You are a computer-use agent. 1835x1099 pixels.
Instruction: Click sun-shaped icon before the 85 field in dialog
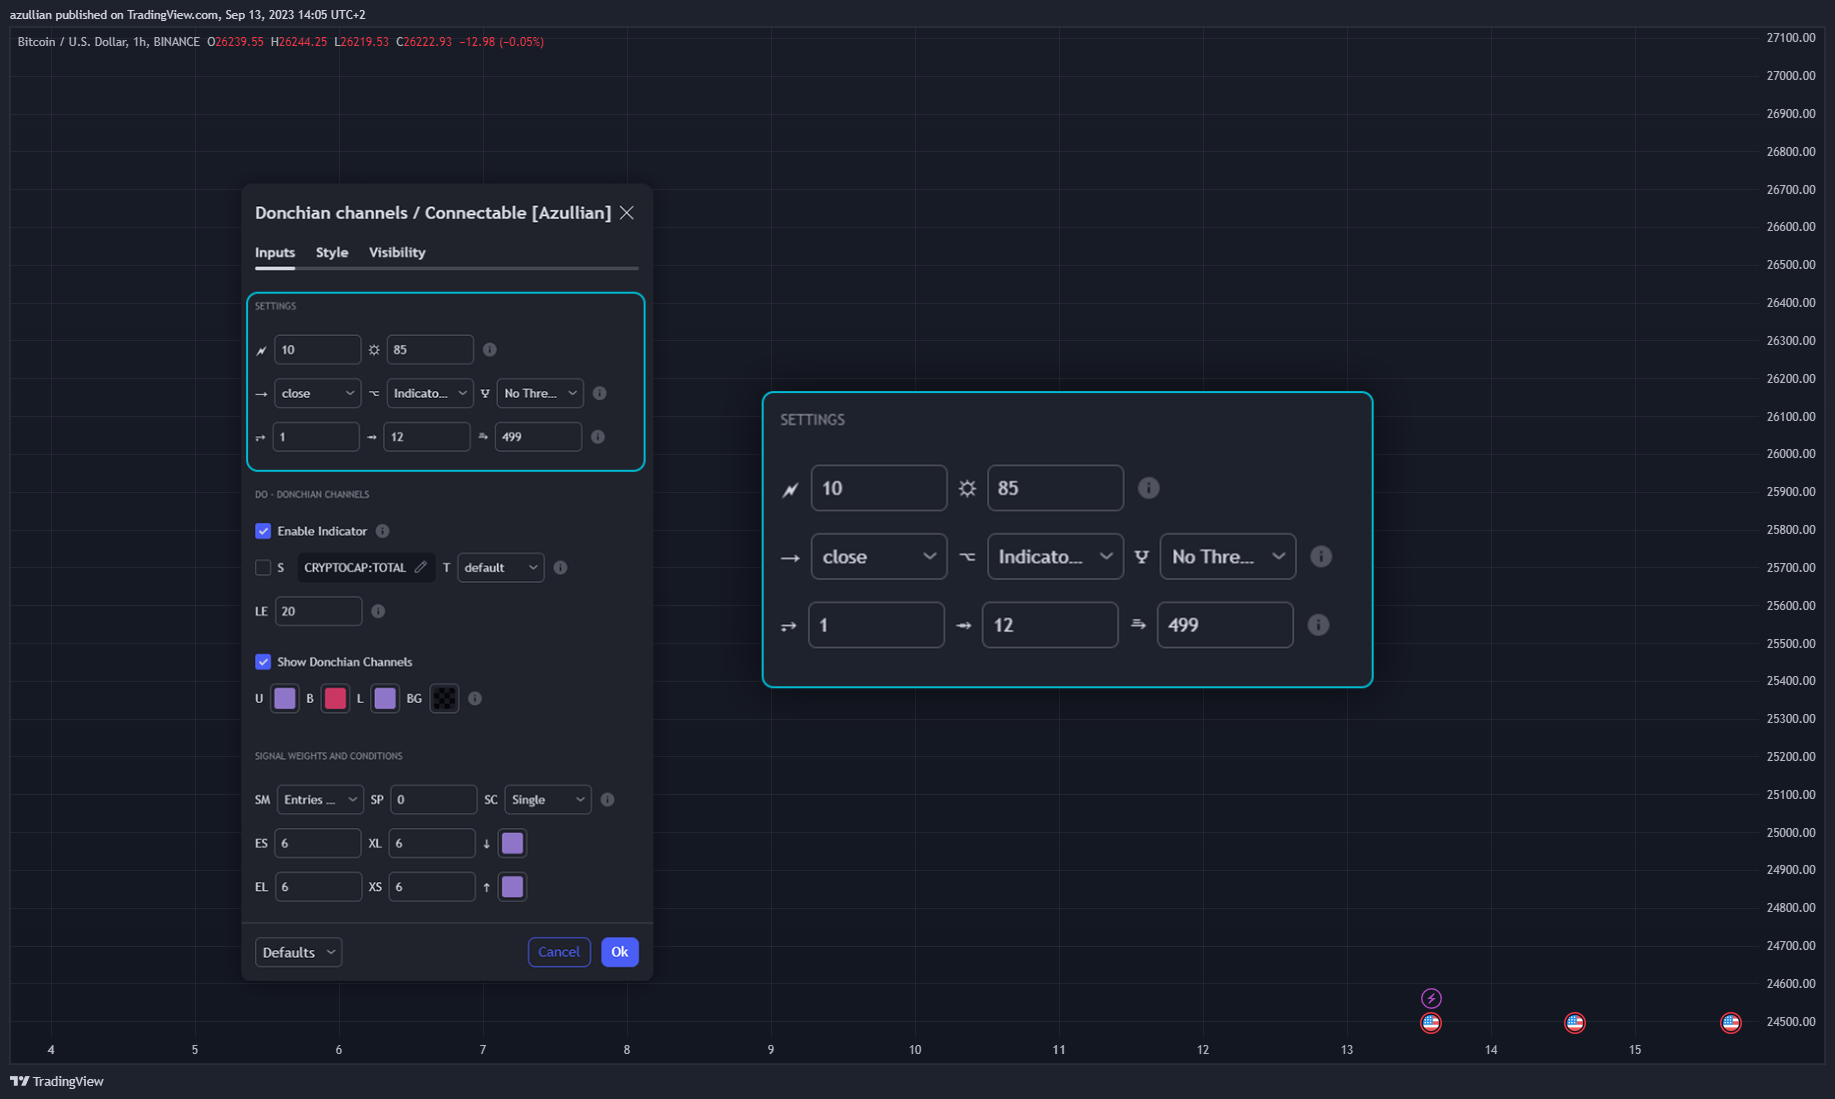point(374,350)
